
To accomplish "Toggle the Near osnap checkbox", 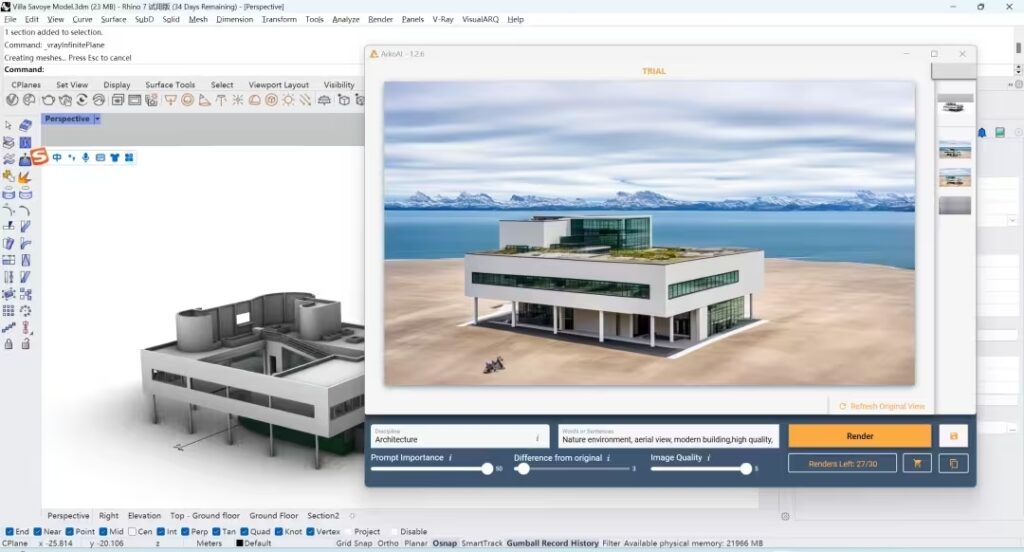I will [37, 532].
